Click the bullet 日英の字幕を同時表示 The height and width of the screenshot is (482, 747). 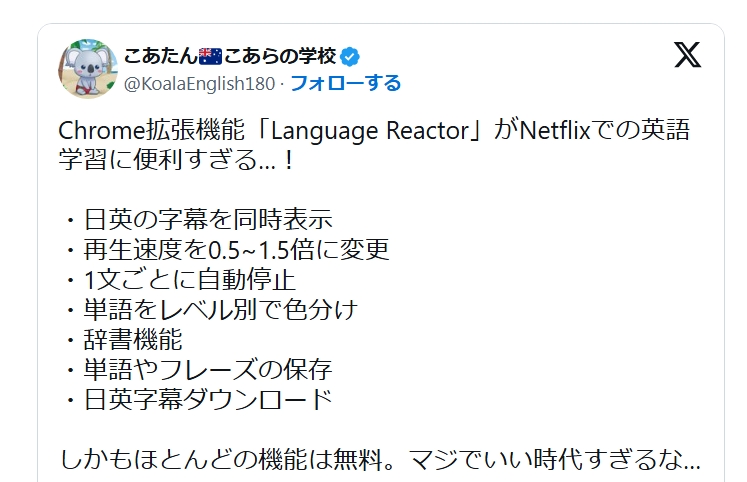pyautogui.click(x=208, y=219)
